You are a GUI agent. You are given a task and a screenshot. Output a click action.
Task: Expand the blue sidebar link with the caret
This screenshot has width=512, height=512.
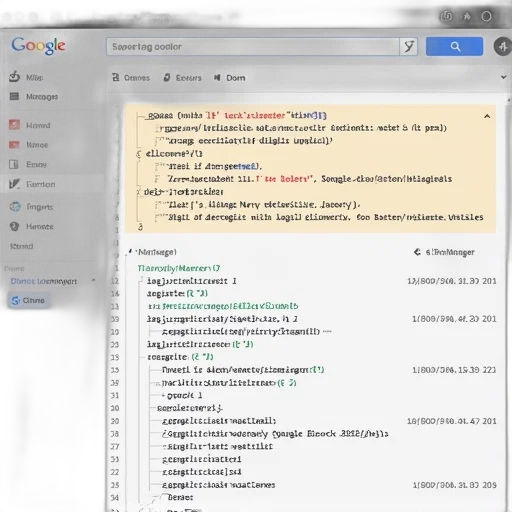pos(44,281)
